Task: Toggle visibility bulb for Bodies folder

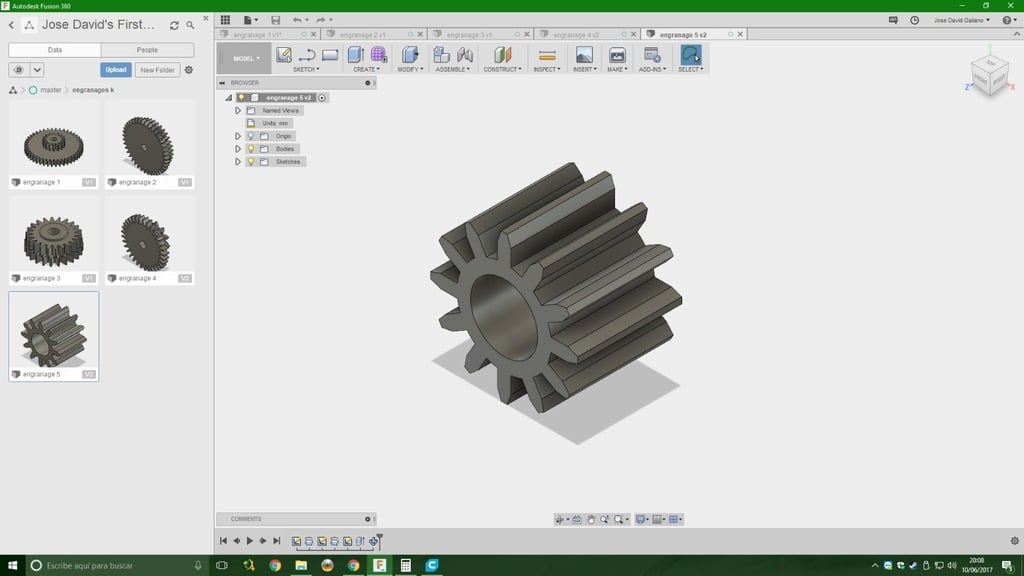Action: coord(251,149)
